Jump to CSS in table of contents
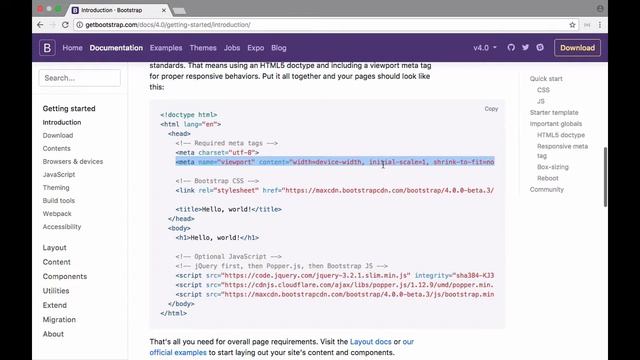The image size is (640, 360). [543, 90]
